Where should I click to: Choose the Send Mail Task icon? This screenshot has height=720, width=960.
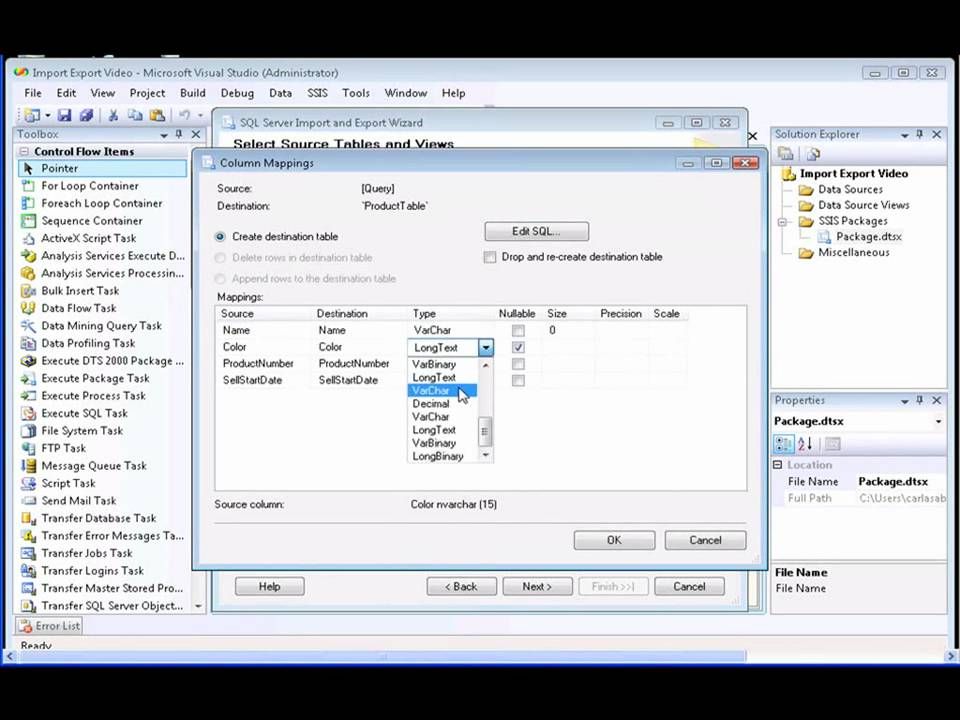click(28, 501)
